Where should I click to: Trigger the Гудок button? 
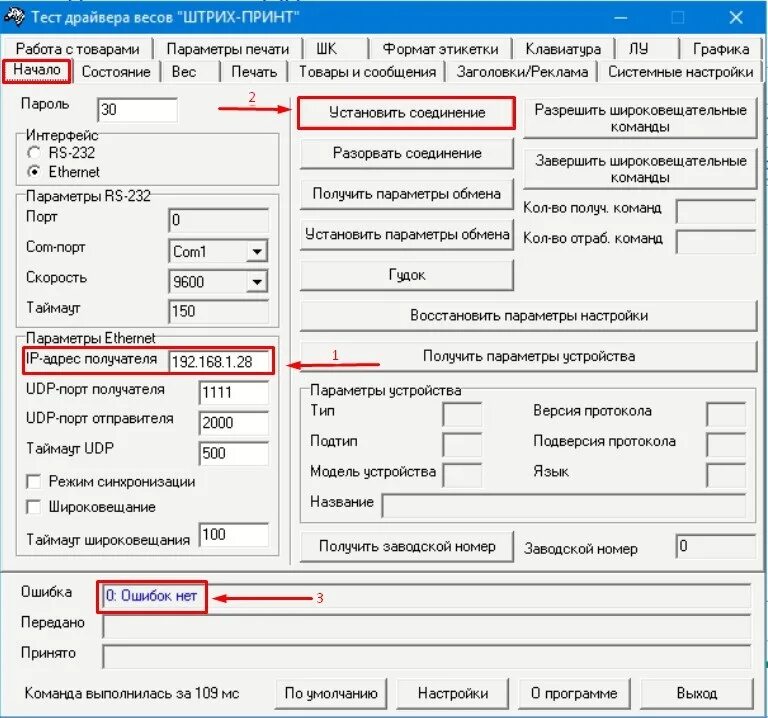click(407, 275)
